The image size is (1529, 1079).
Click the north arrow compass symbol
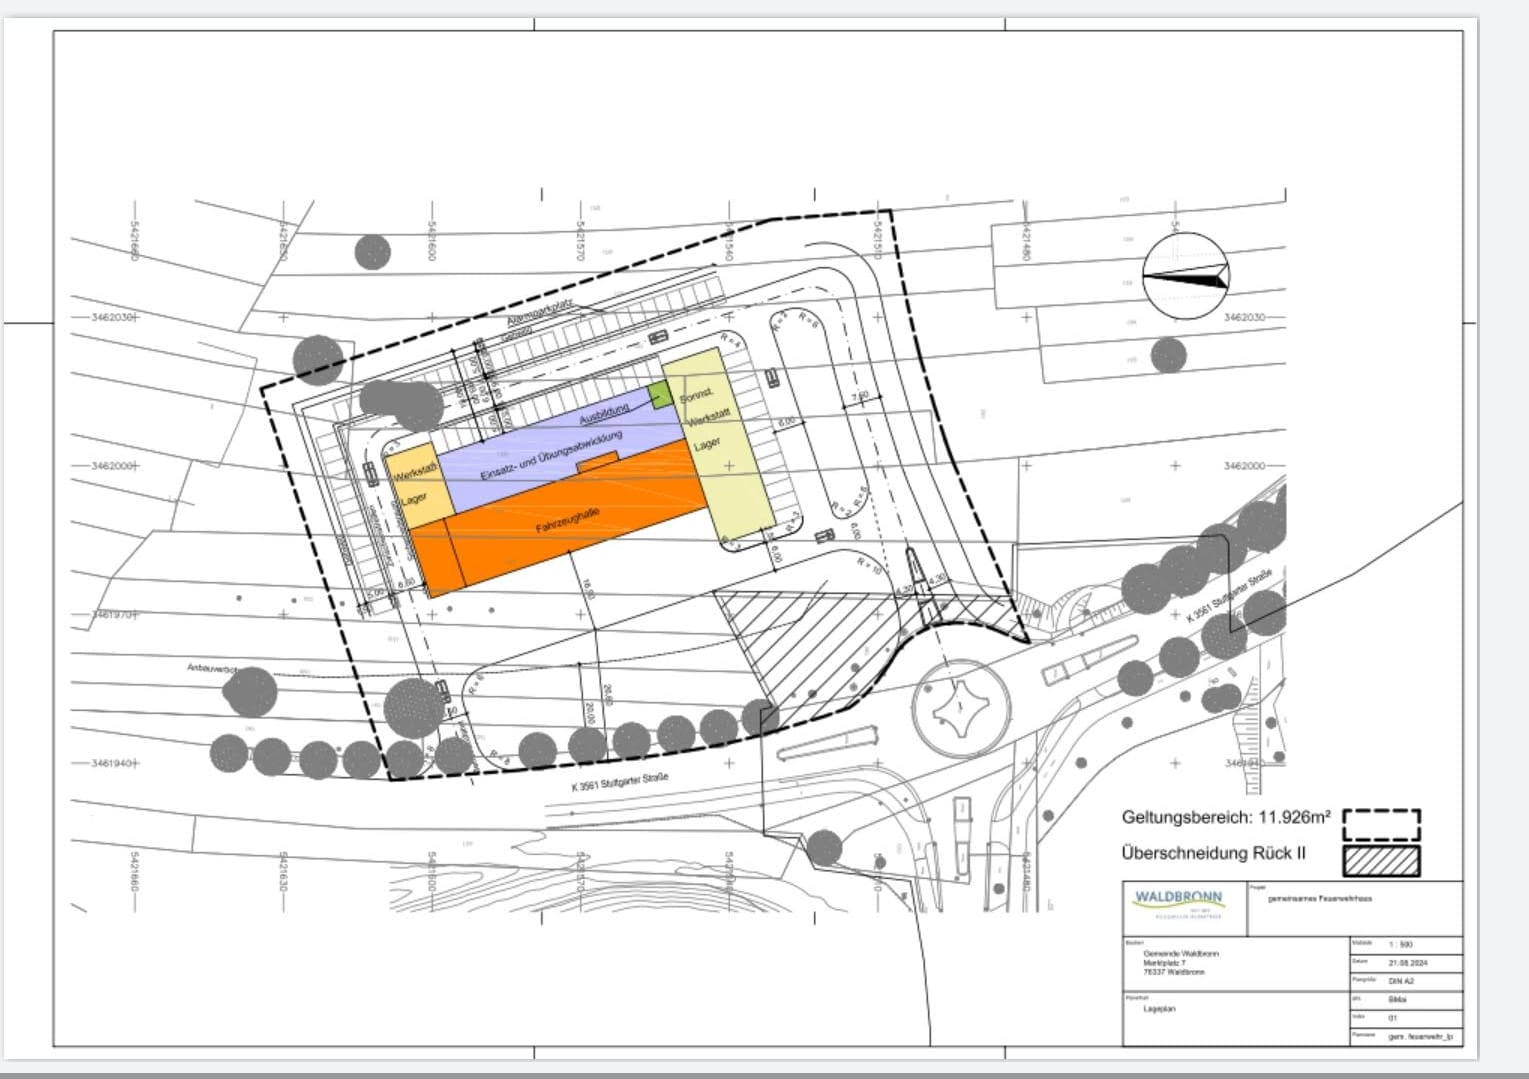(1186, 276)
